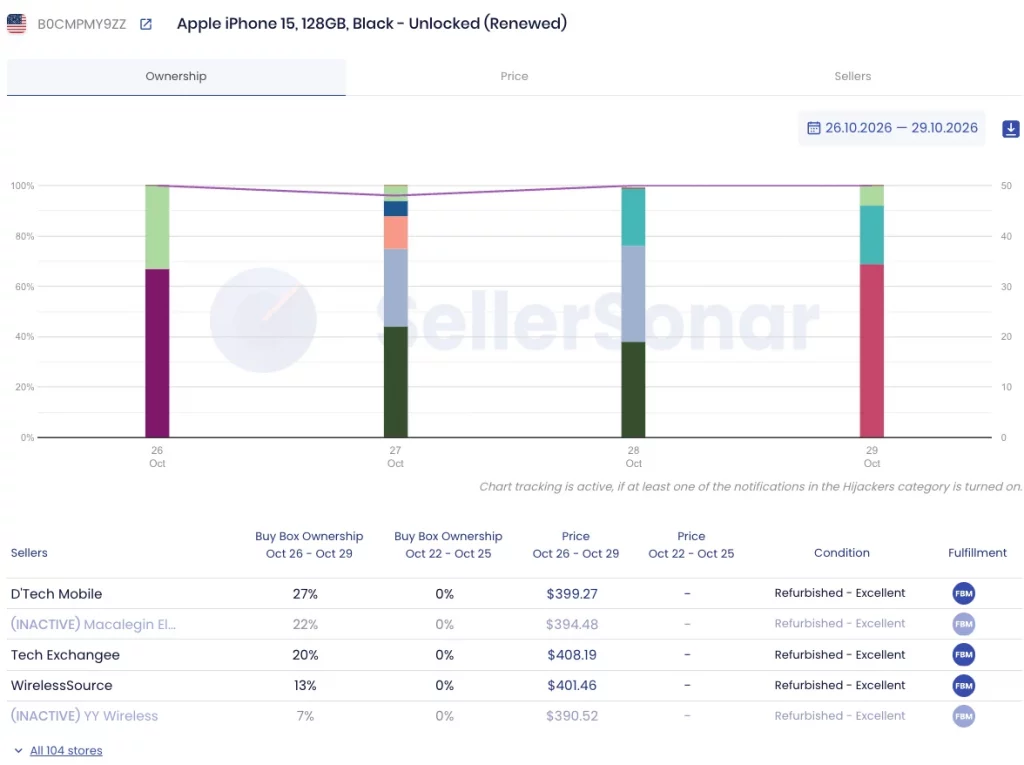Click the 7% ownership value for YY Wireless

coord(305,716)
